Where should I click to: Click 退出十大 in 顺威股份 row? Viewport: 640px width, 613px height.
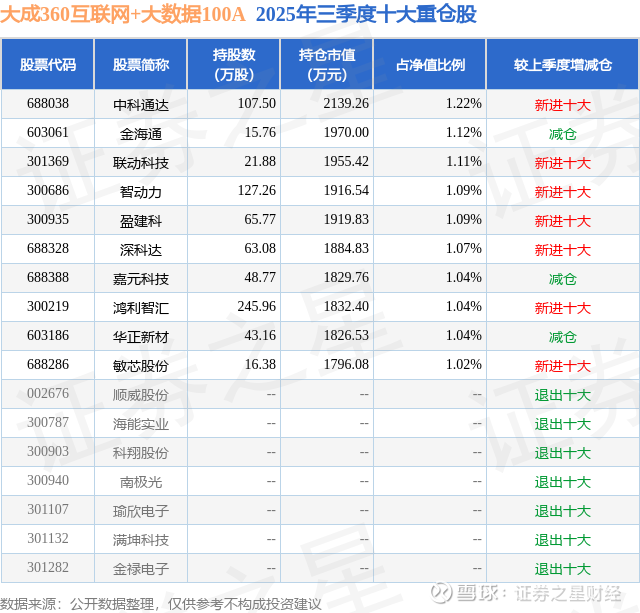coord(563,395)
